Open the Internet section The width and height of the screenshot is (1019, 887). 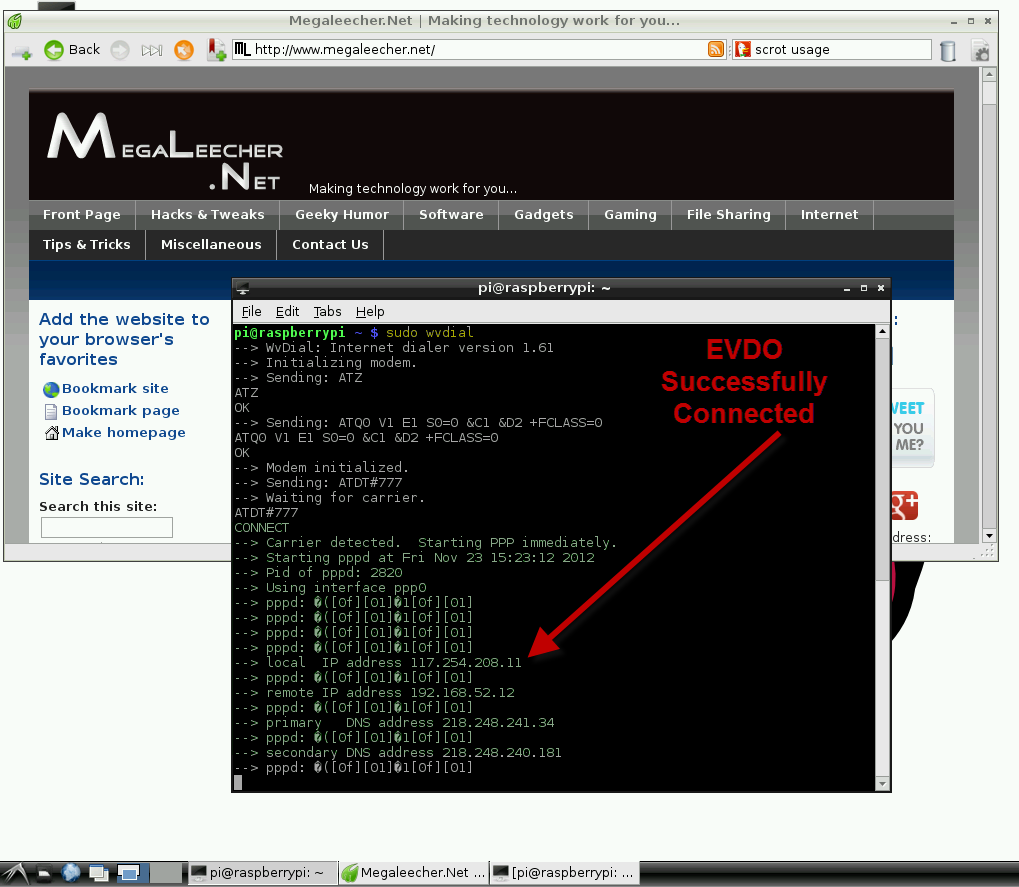click(829, 214)
